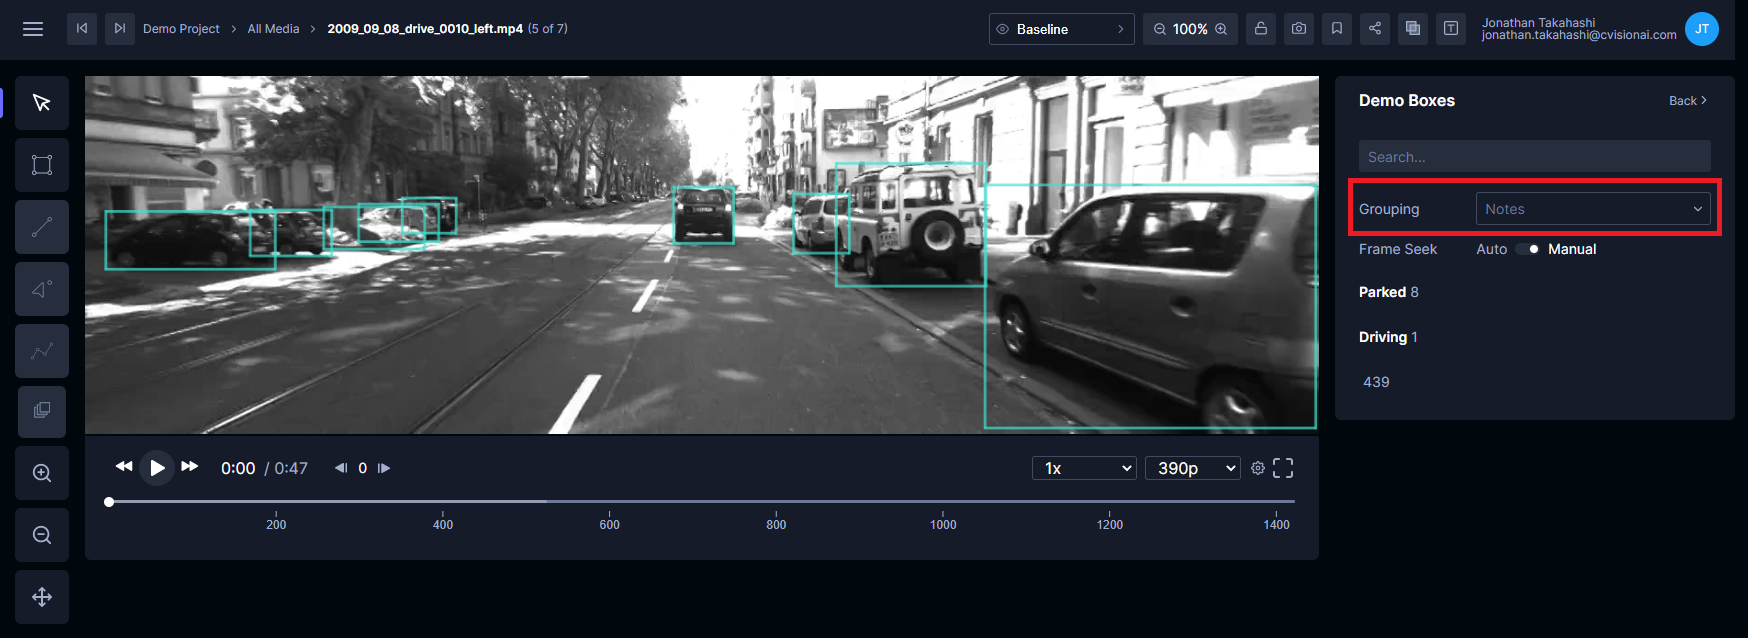The width and height of the screenshot is (1748, 638).
Task: Select the zoom in tool in sidebar
Action: 42,473
